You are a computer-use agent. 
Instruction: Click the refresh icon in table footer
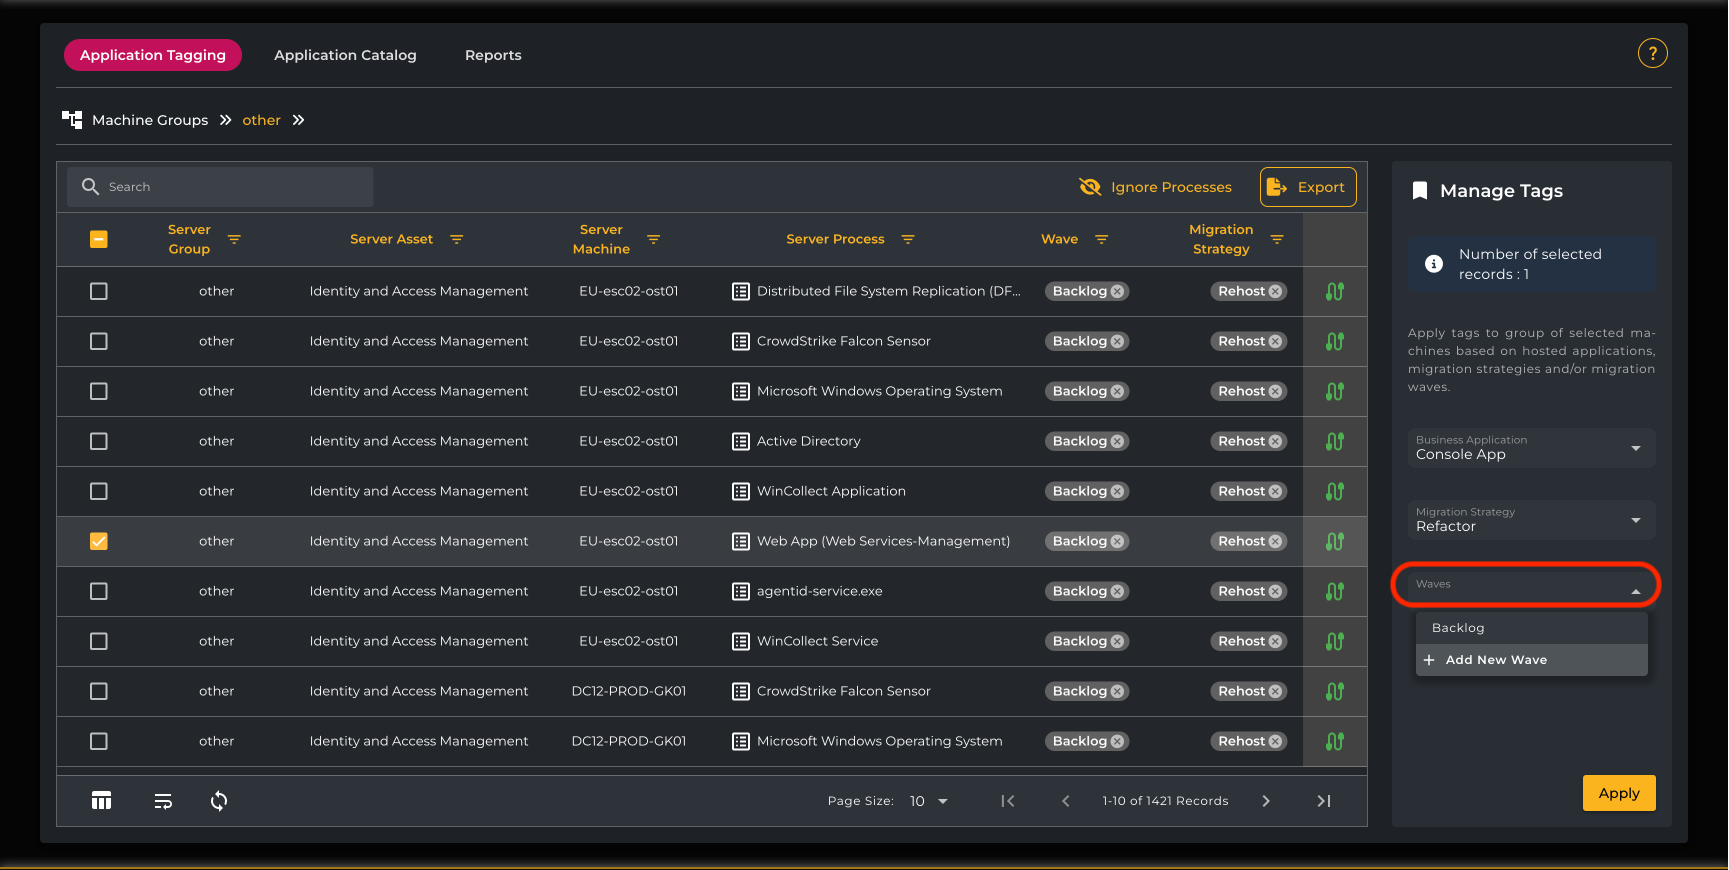[219, 800]
